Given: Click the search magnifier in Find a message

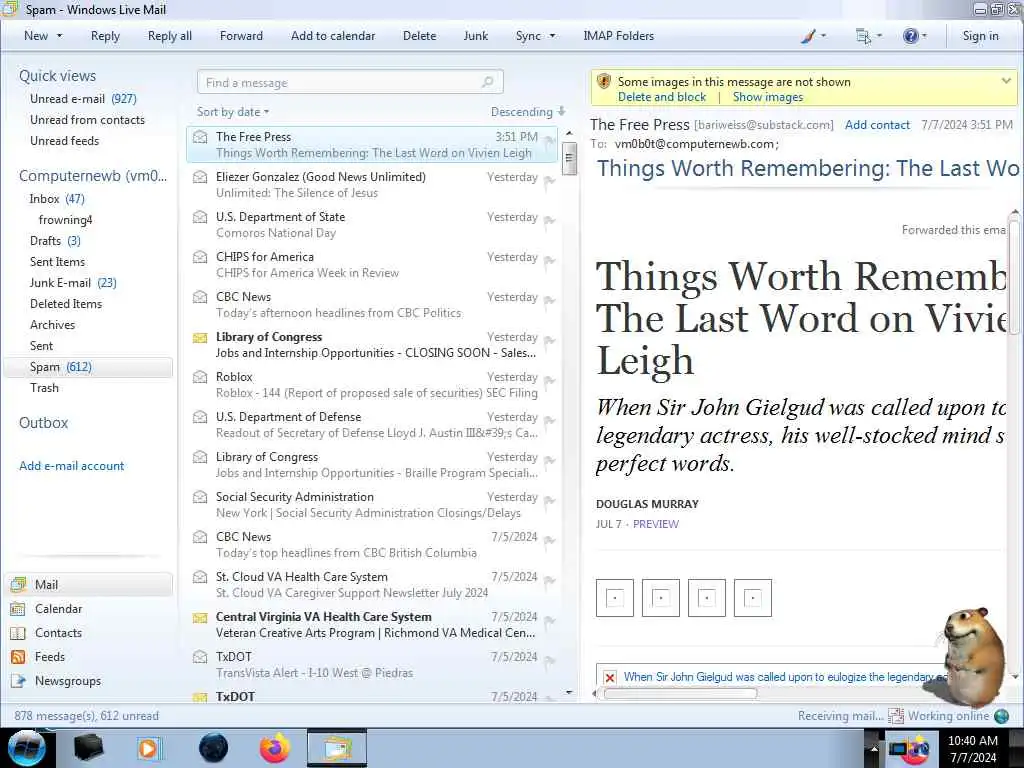Looking at the screenshot, I should 487,82.
